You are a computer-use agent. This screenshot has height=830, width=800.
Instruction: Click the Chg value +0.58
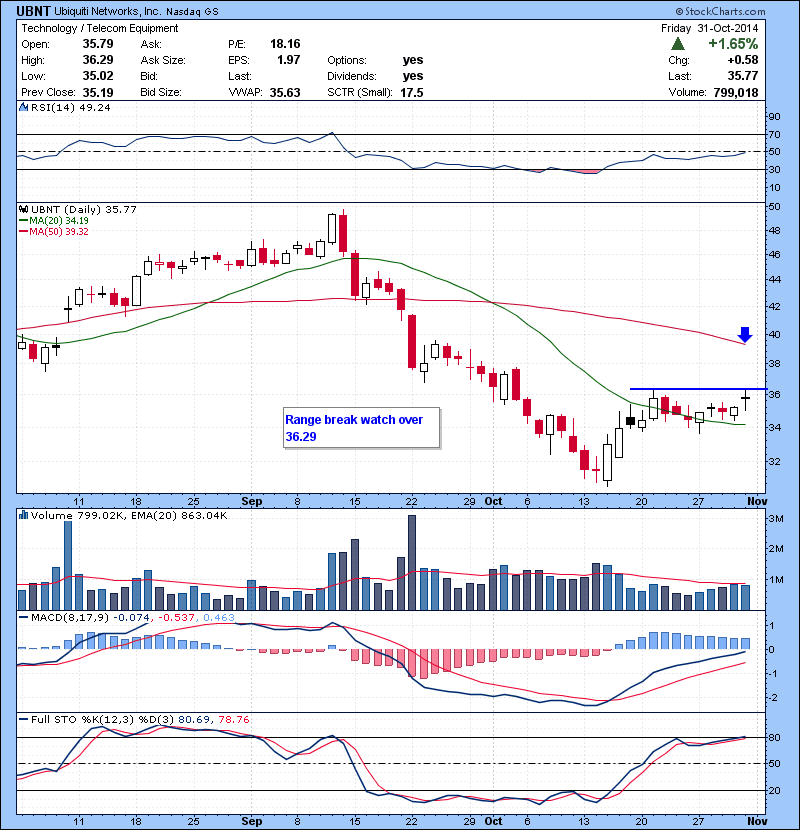click(743, 60)
